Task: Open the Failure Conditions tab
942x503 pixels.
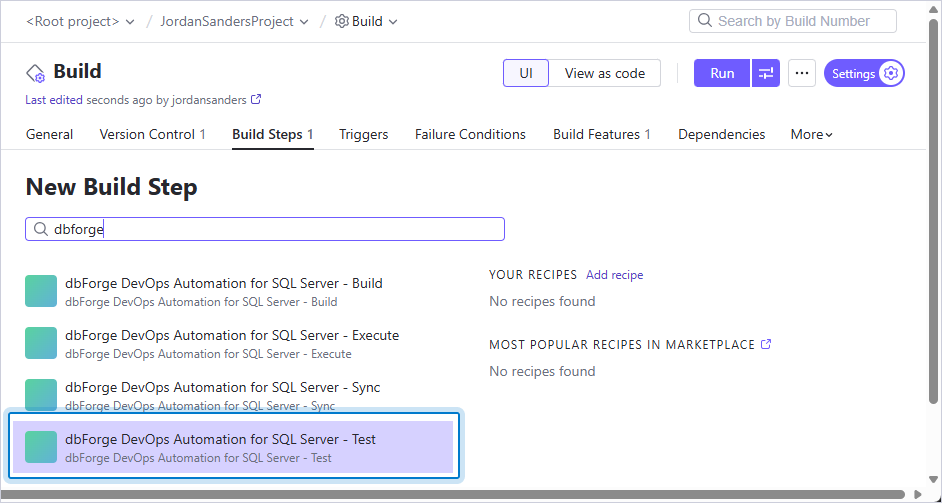Action: click(470, 135)
